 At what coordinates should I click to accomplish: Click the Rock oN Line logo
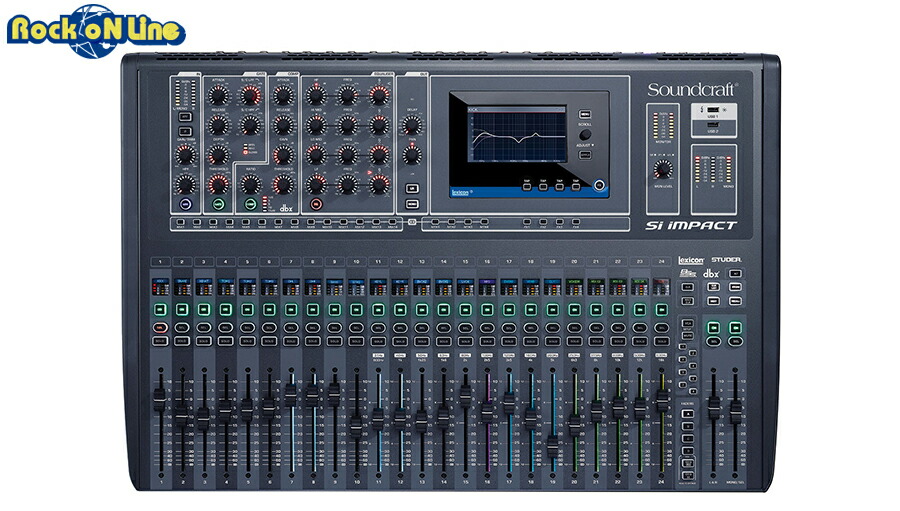95,30
